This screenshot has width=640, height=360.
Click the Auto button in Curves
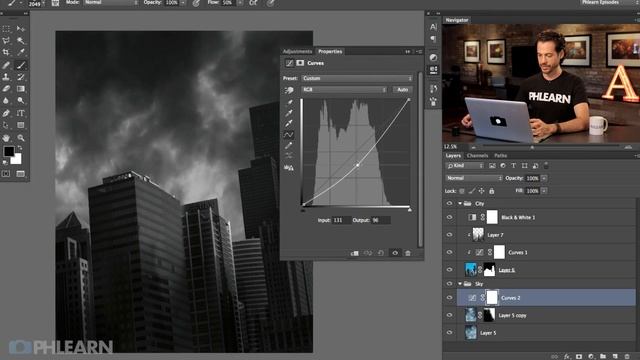402,89
